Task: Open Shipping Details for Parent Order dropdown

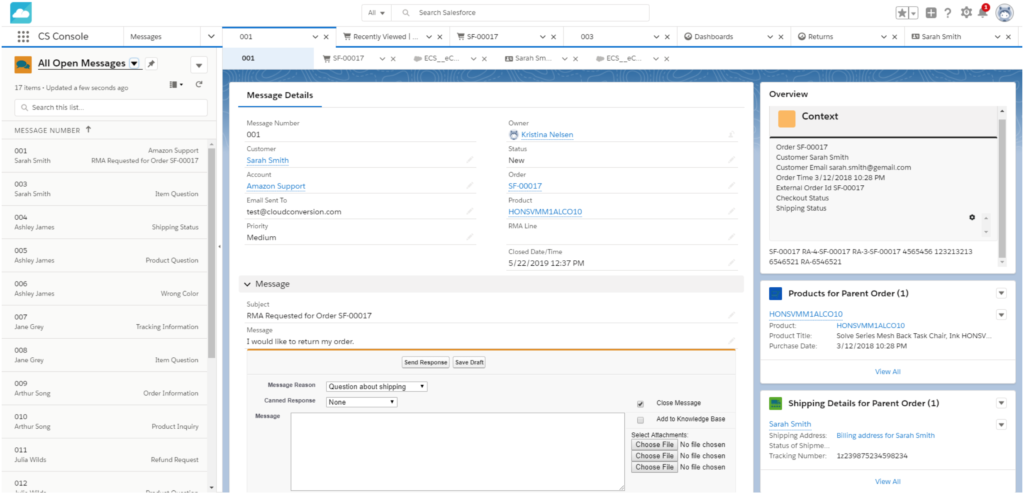Action: pos(1000,403)
